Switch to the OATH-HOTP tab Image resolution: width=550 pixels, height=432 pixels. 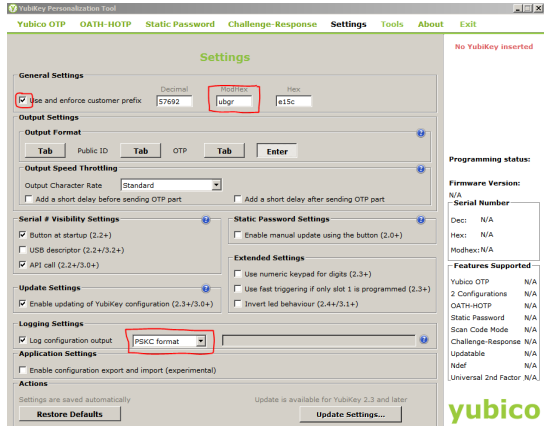coord(106,24)
